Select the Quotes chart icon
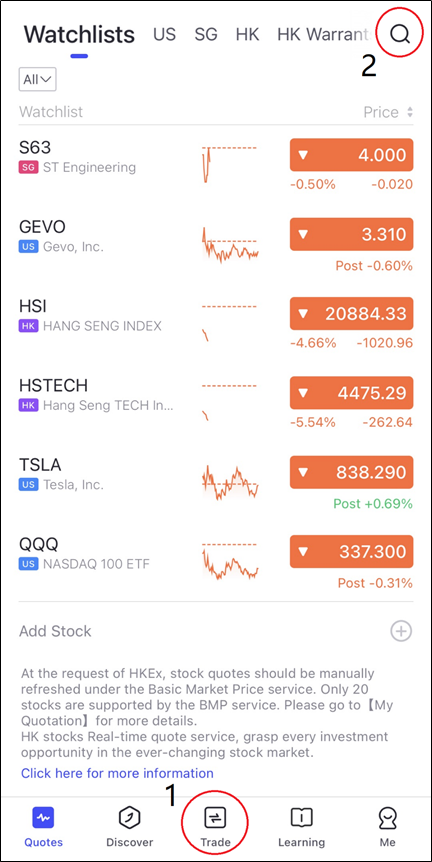The width and height of the screenshot is (432, 862). click(43, 817)
